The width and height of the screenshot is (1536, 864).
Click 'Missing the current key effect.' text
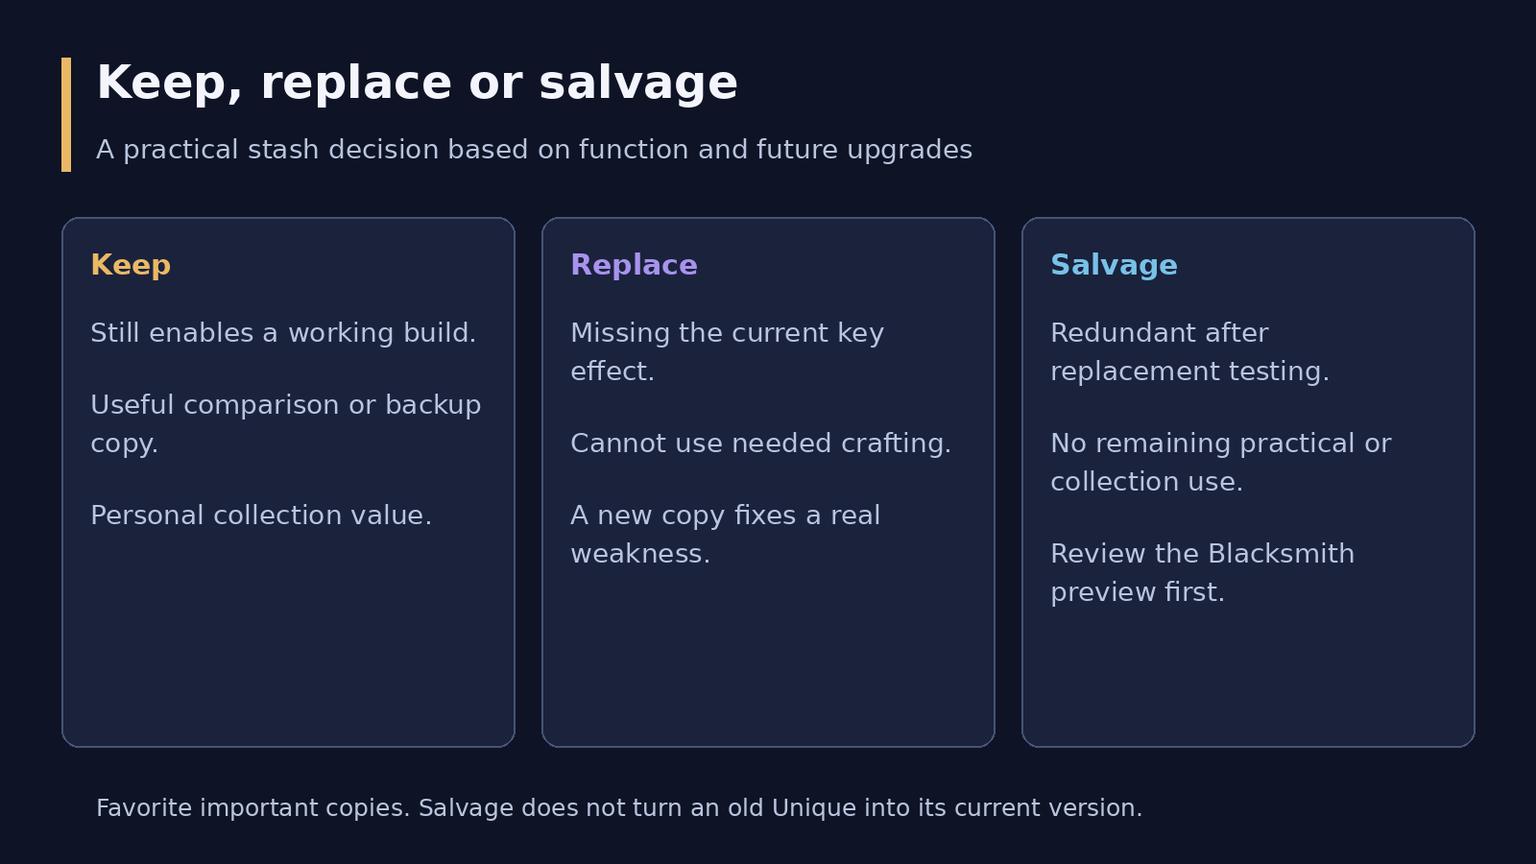(727, 352)
